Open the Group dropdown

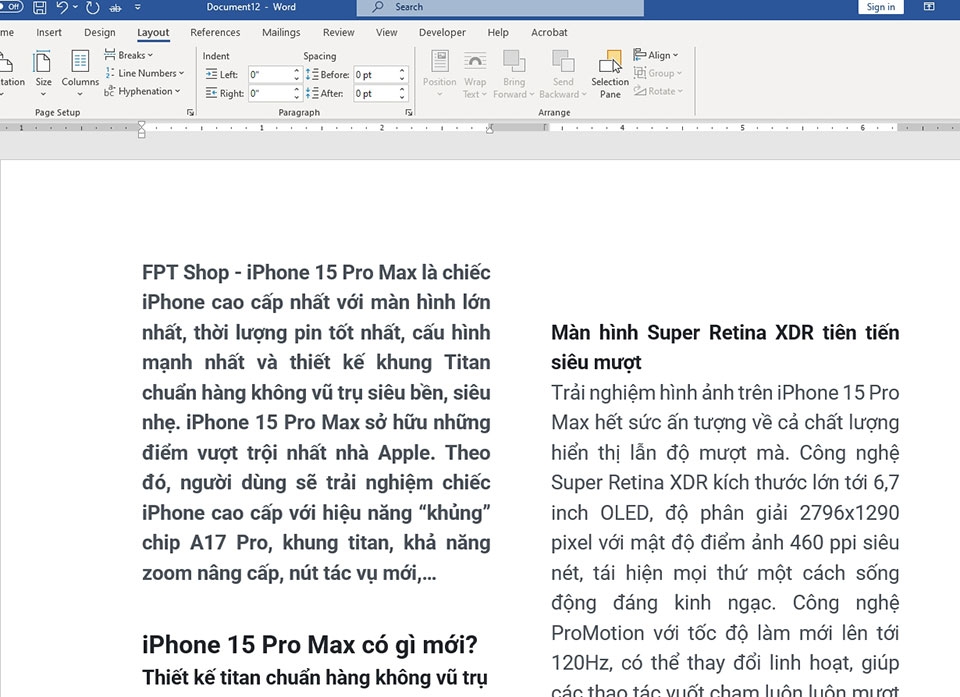click(x=659, y=72)
